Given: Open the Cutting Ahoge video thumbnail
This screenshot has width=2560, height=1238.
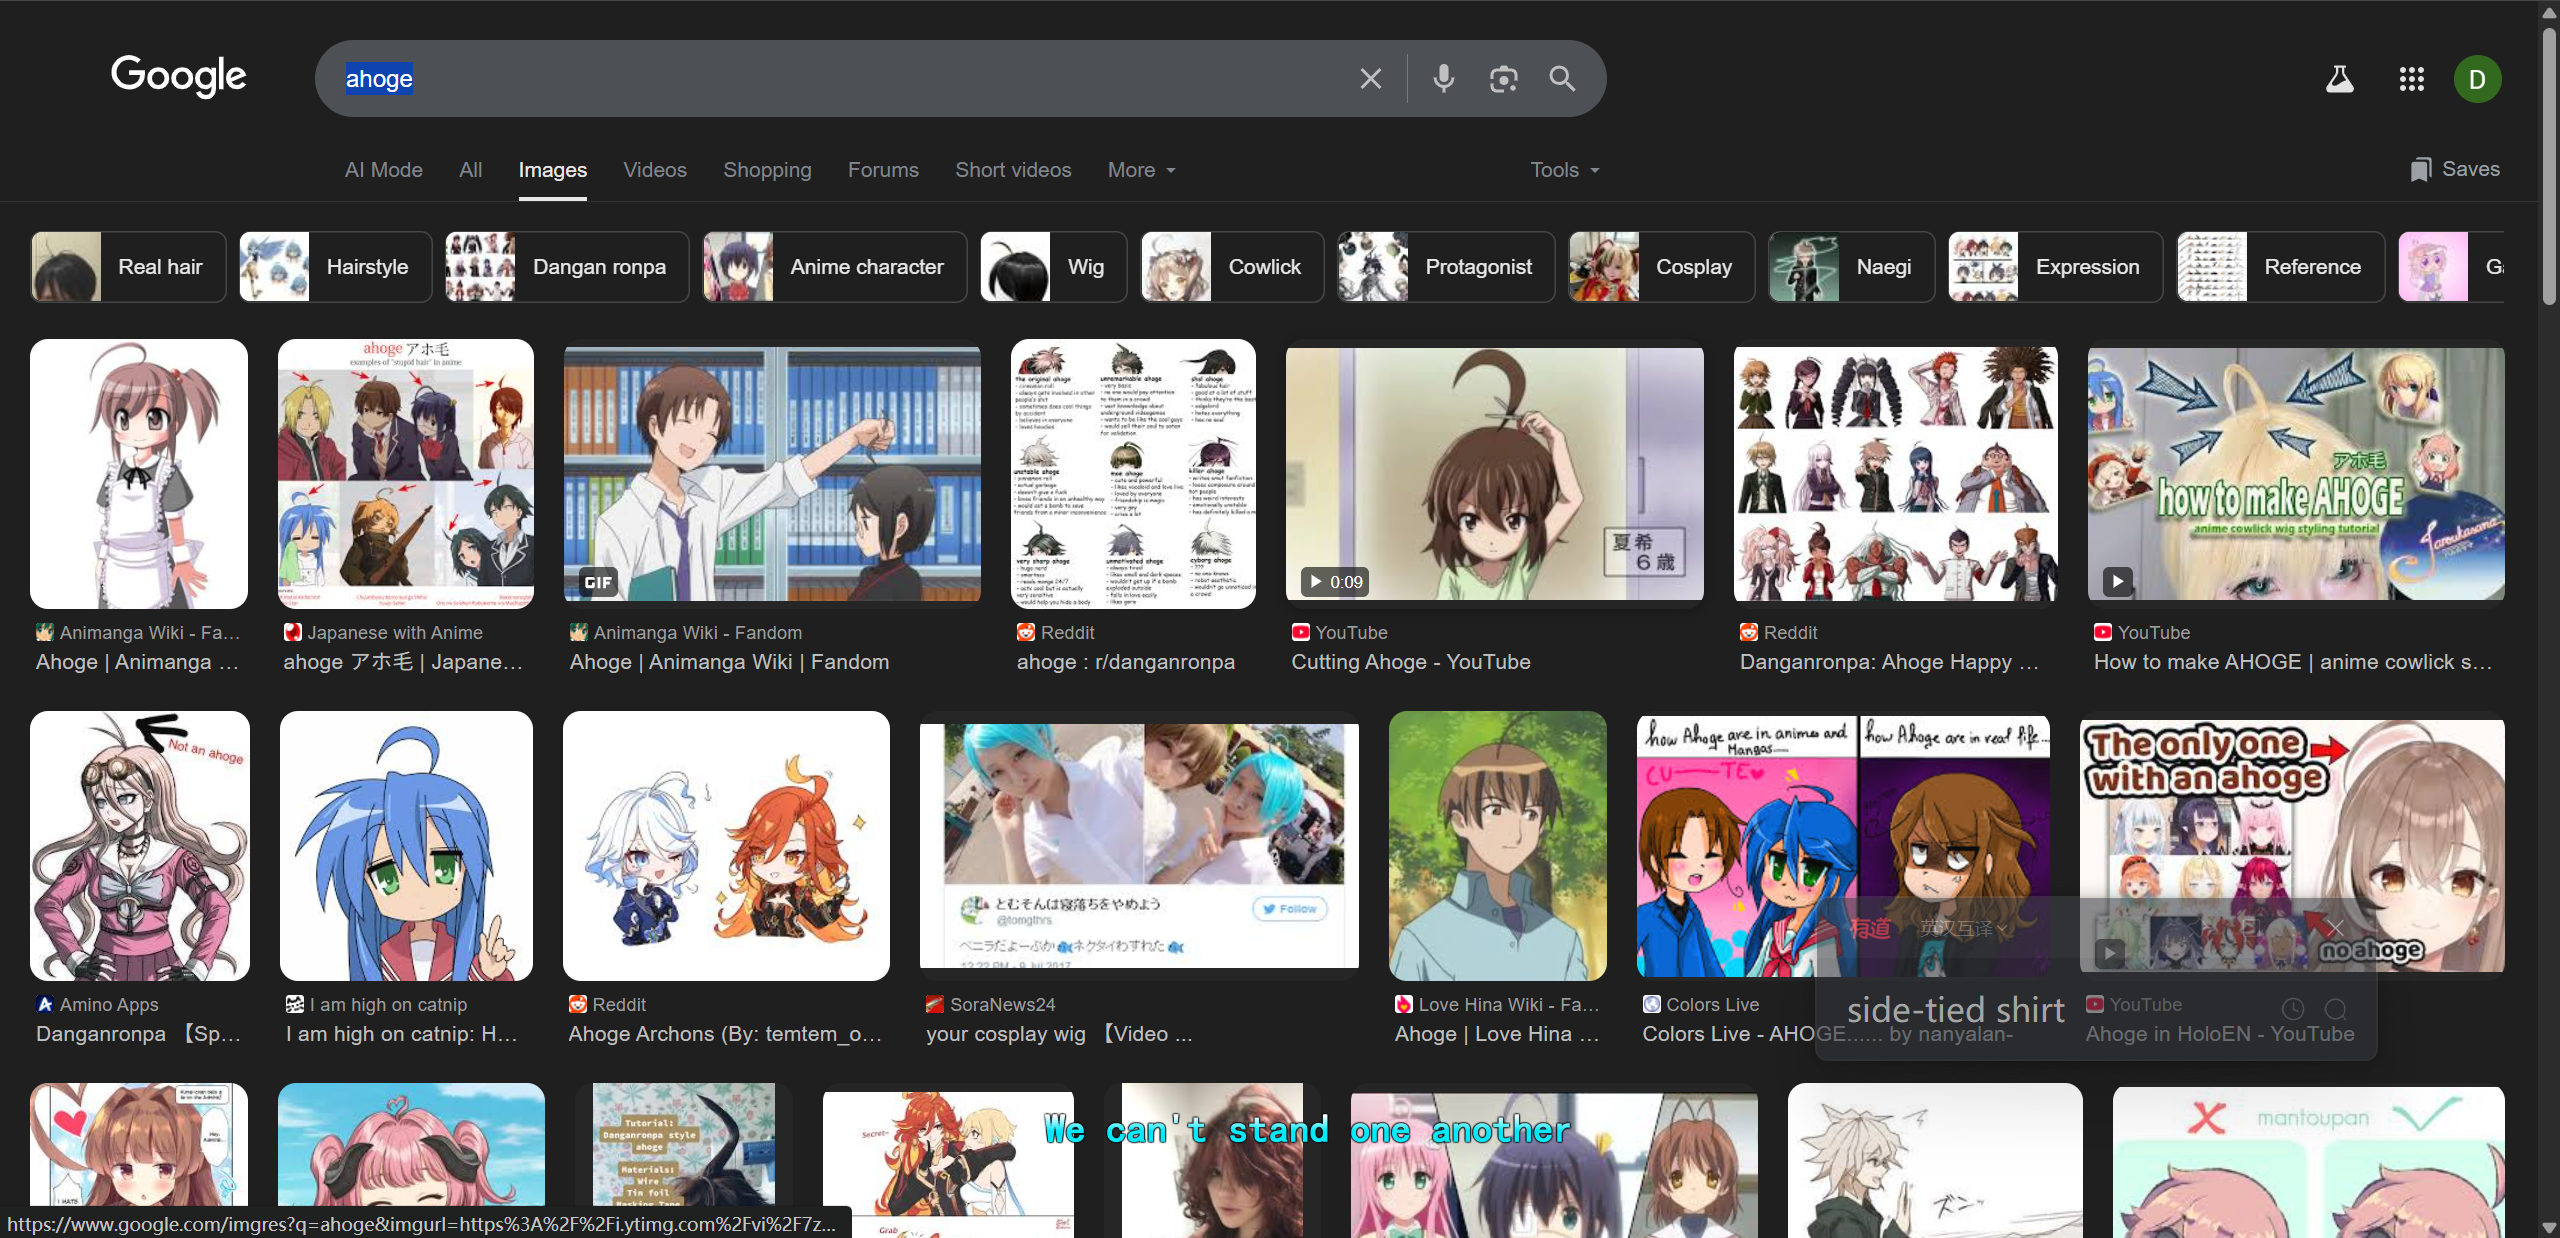Looking at the screenshot, I should click(1494, 474).
